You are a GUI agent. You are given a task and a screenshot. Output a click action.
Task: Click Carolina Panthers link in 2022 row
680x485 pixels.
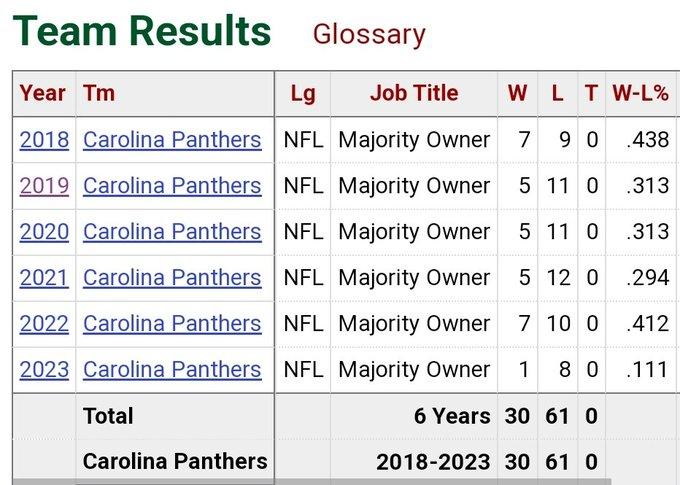pos(172,324)
